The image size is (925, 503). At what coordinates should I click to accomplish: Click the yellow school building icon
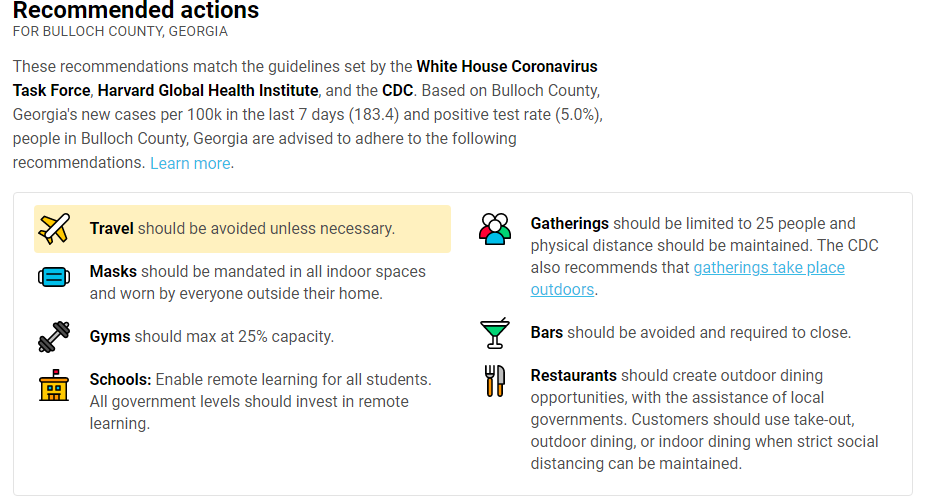(x=54, y=386)
